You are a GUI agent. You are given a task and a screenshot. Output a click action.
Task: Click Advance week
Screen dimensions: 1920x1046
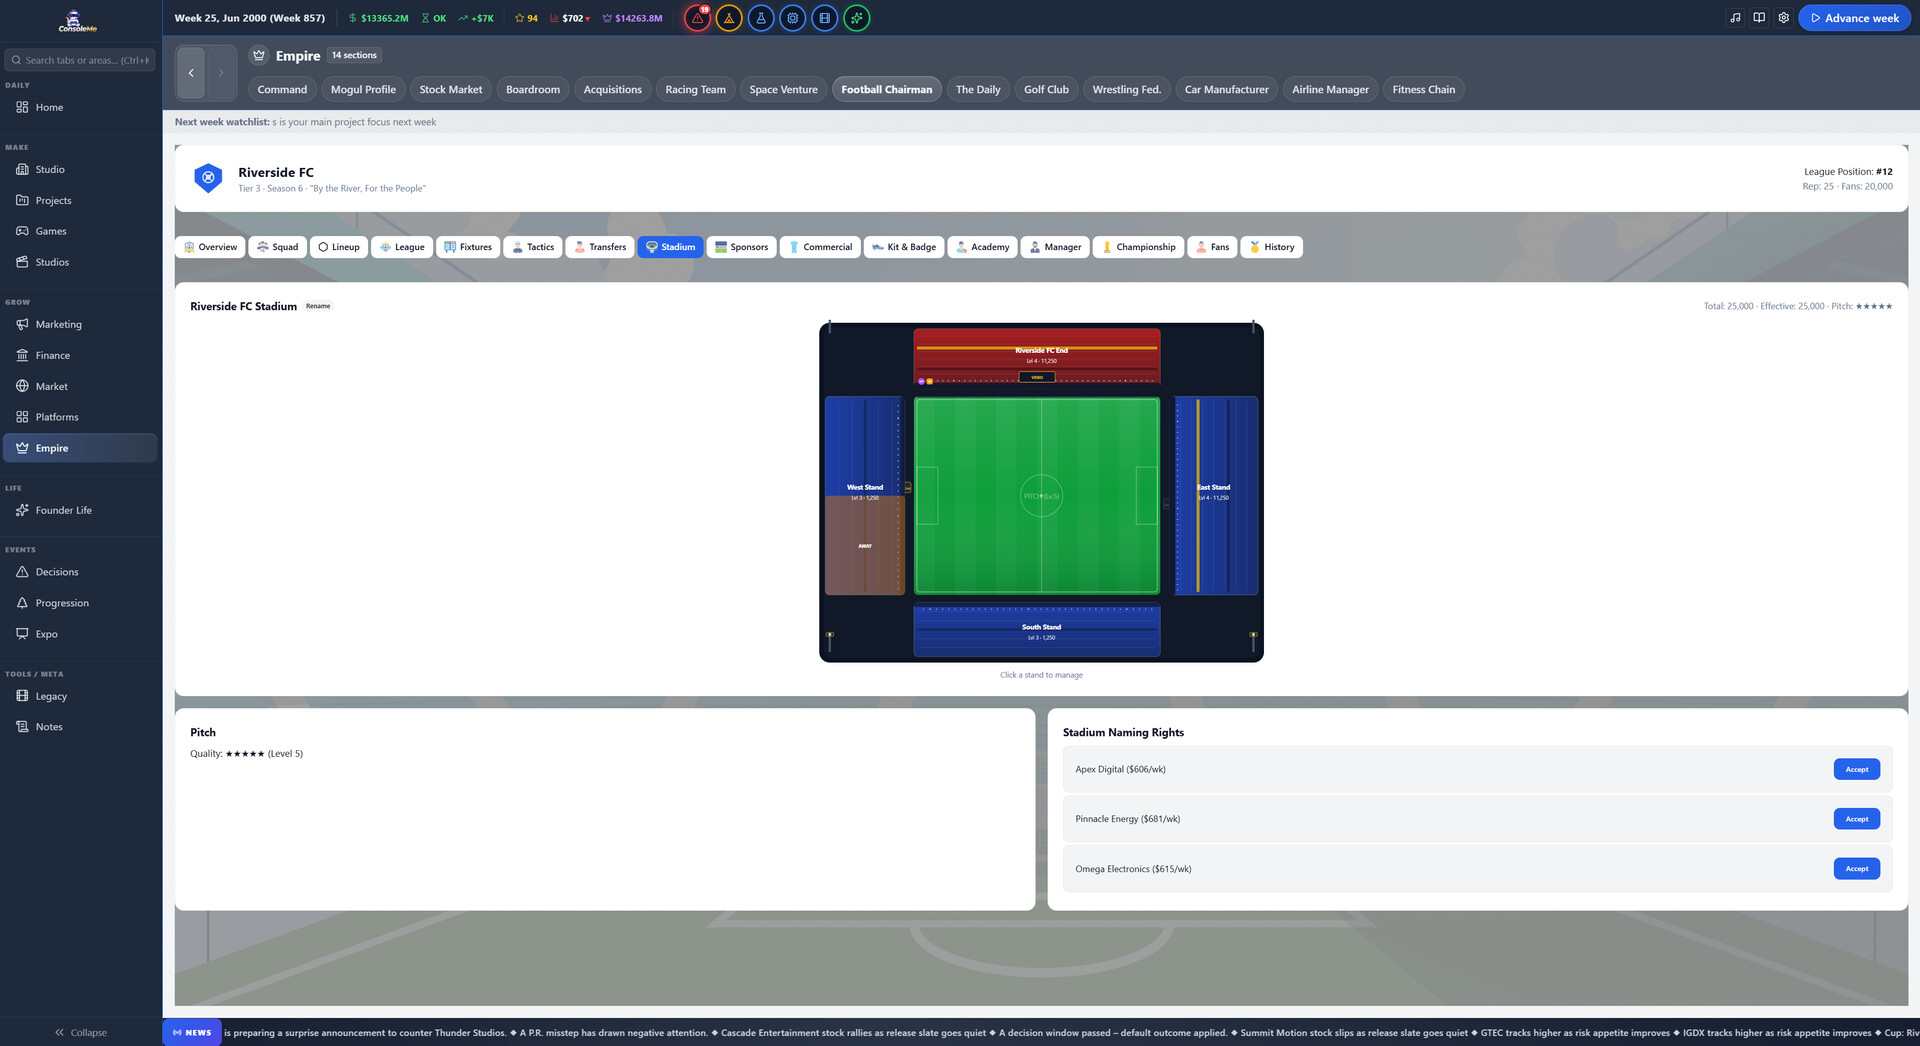point(1854,18)
